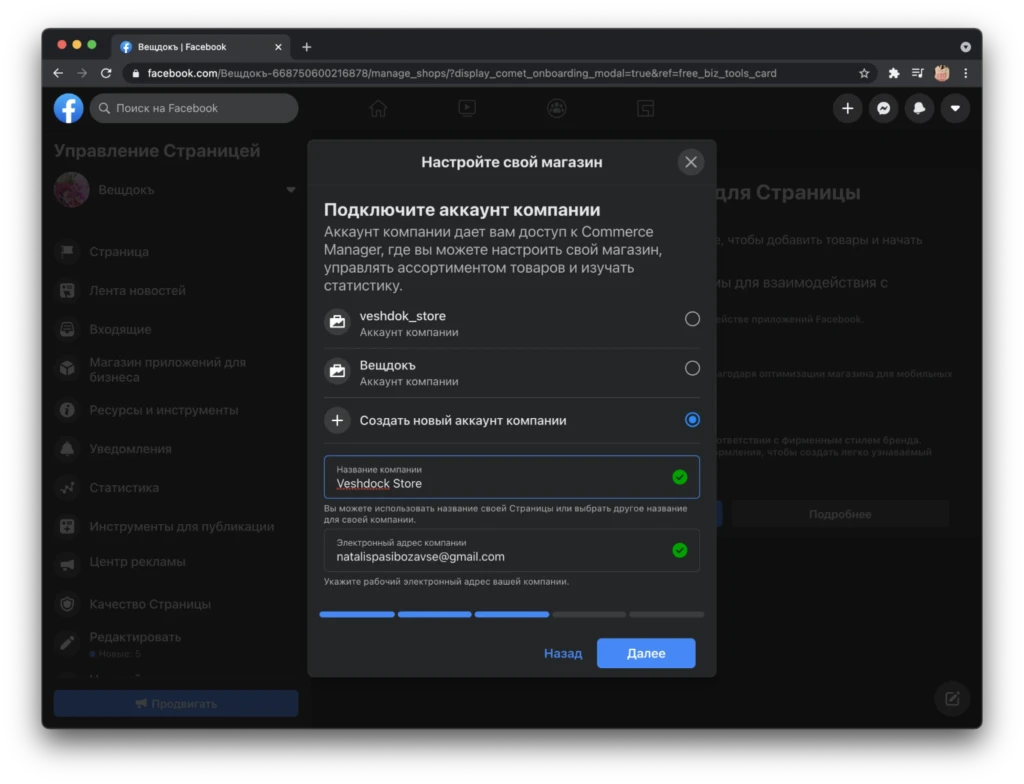Click the new message compose icon
This screenshot has width=1024, height=784.
pyautogui.click(x=952, y=699)
